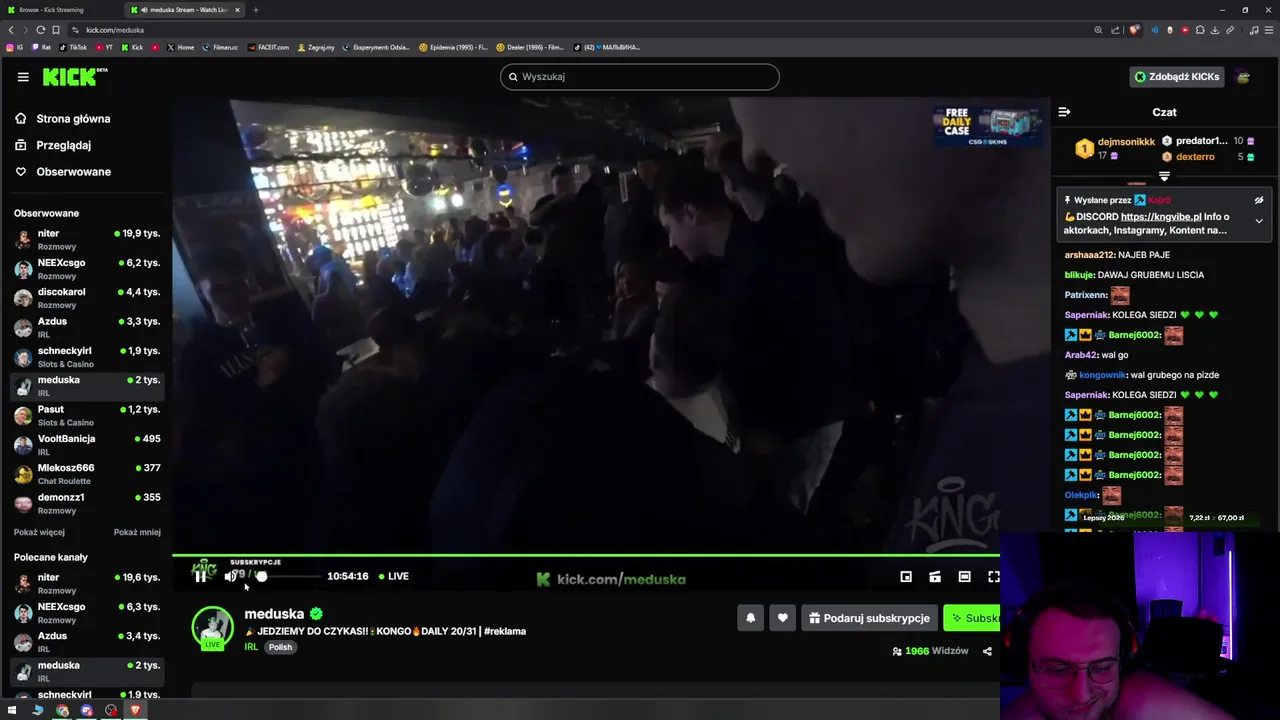Click the Zdobądź KICKs button
The width and height of the screenshot is (1280, 720).
tap(1177, 77)
